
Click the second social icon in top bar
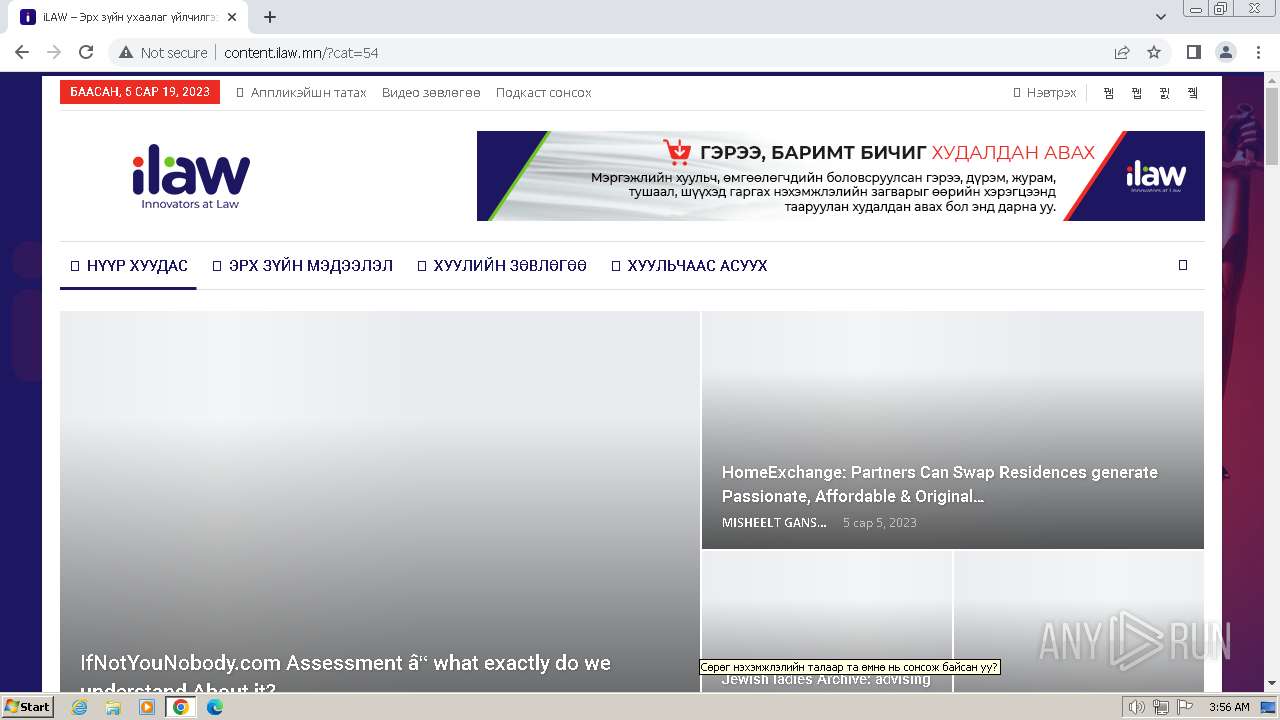pyautogui.click(x=1137, y=93)
